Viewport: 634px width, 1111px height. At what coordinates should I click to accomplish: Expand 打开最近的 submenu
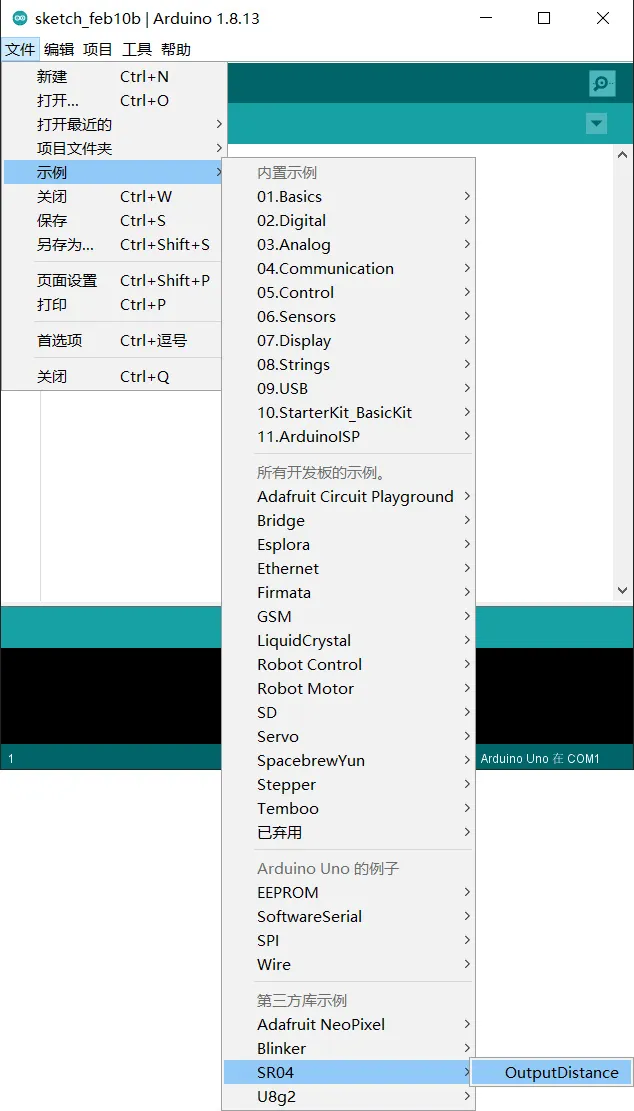pyautogui.click(x=115, y=125)
